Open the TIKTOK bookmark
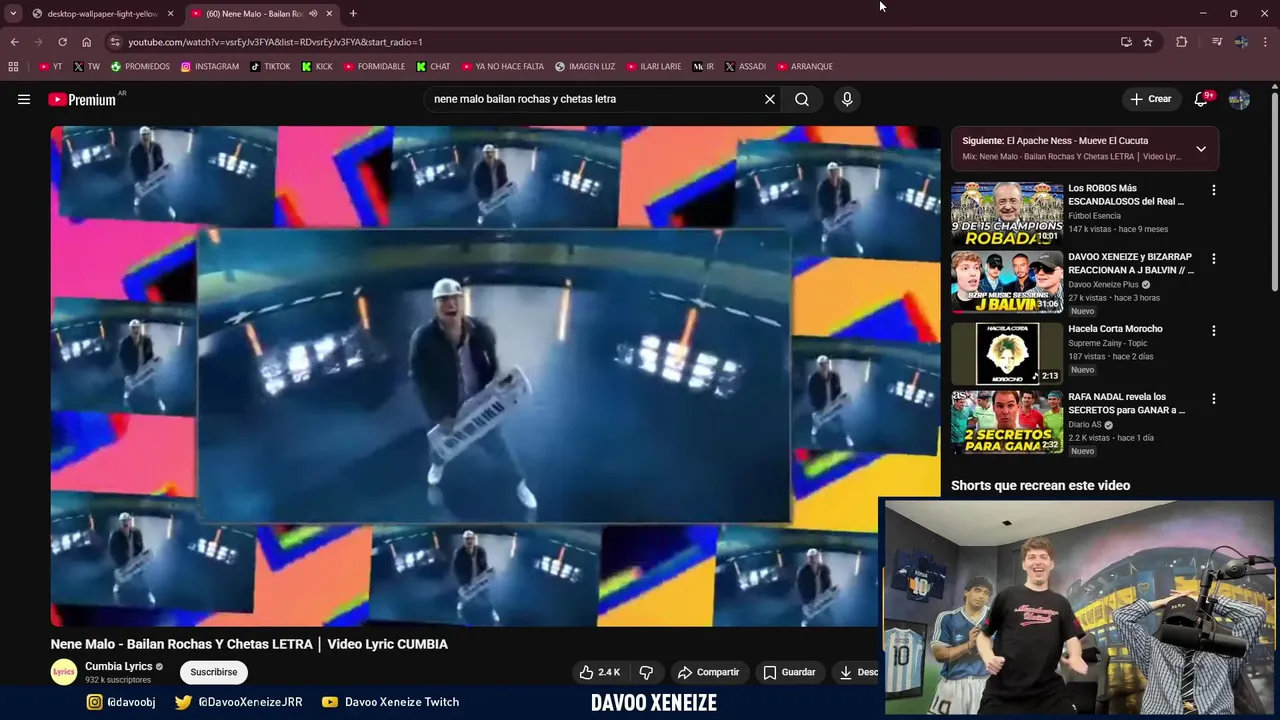Image resolution: width=1280 pixels, height=720 pixels. (270, 67)
